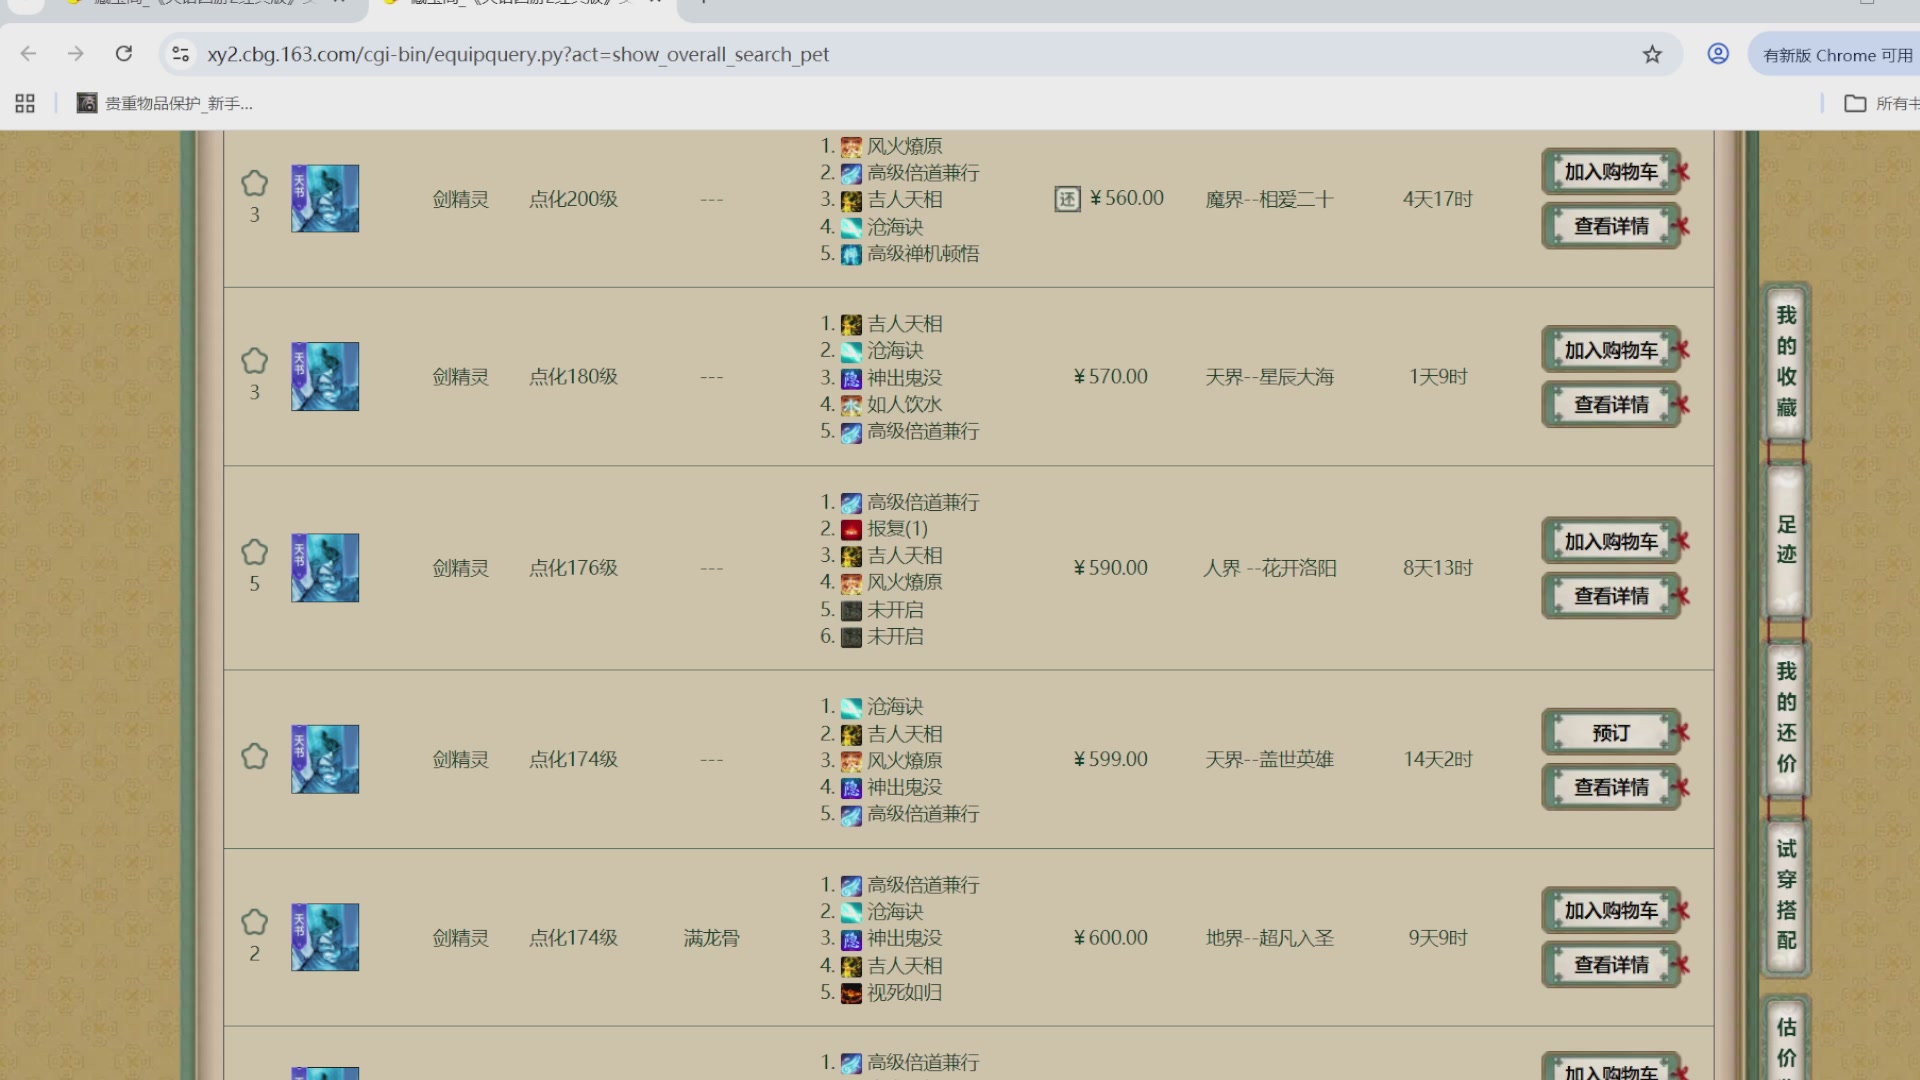Add ¥570.00 pet to shopping cart
Viewport: 1920px width, 1080px height.
(1610, 350)
